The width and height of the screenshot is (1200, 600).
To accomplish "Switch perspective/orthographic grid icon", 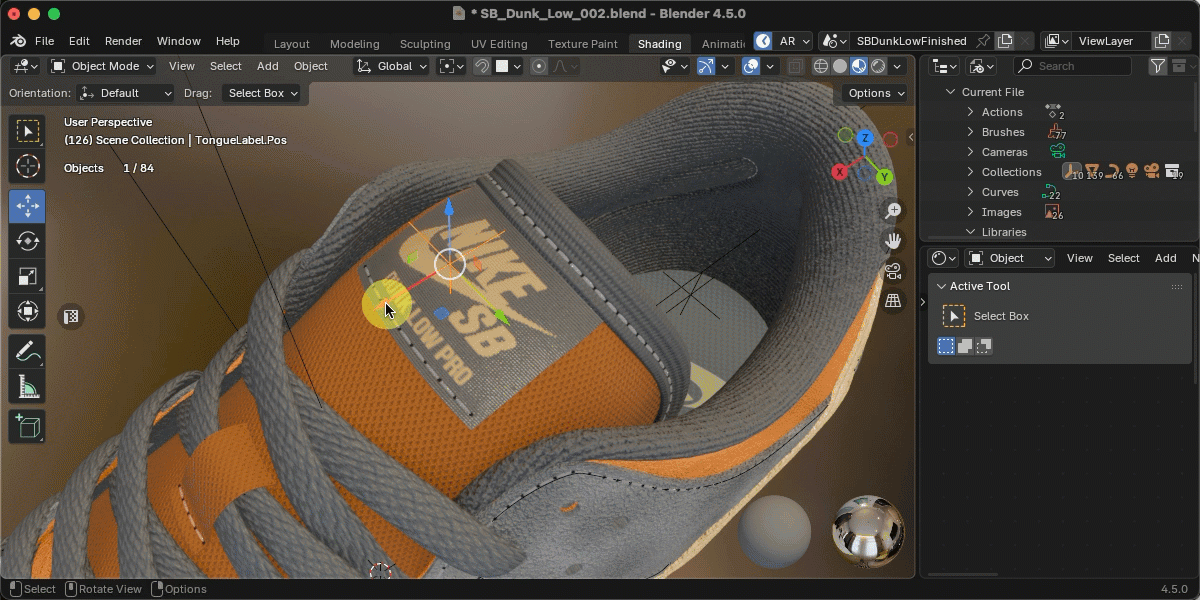I will [893, 301].
